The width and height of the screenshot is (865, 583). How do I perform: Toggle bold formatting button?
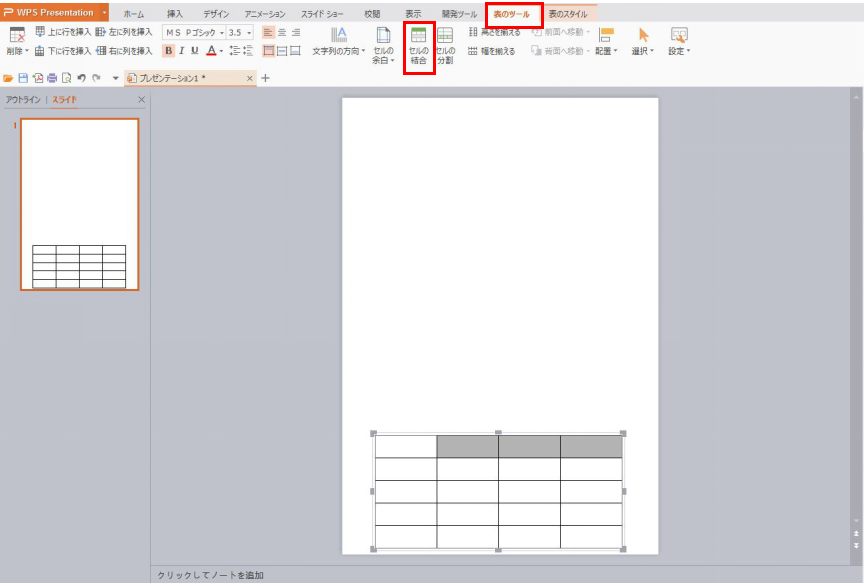coord(168,50)
